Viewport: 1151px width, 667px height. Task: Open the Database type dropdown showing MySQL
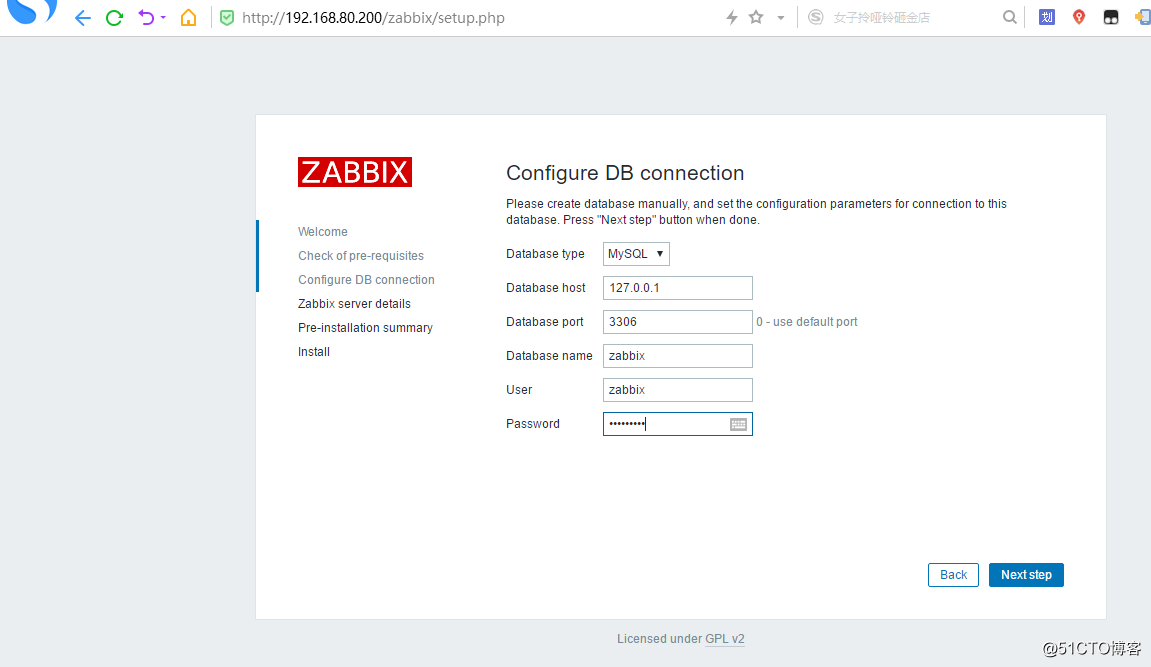click(636, 253)
